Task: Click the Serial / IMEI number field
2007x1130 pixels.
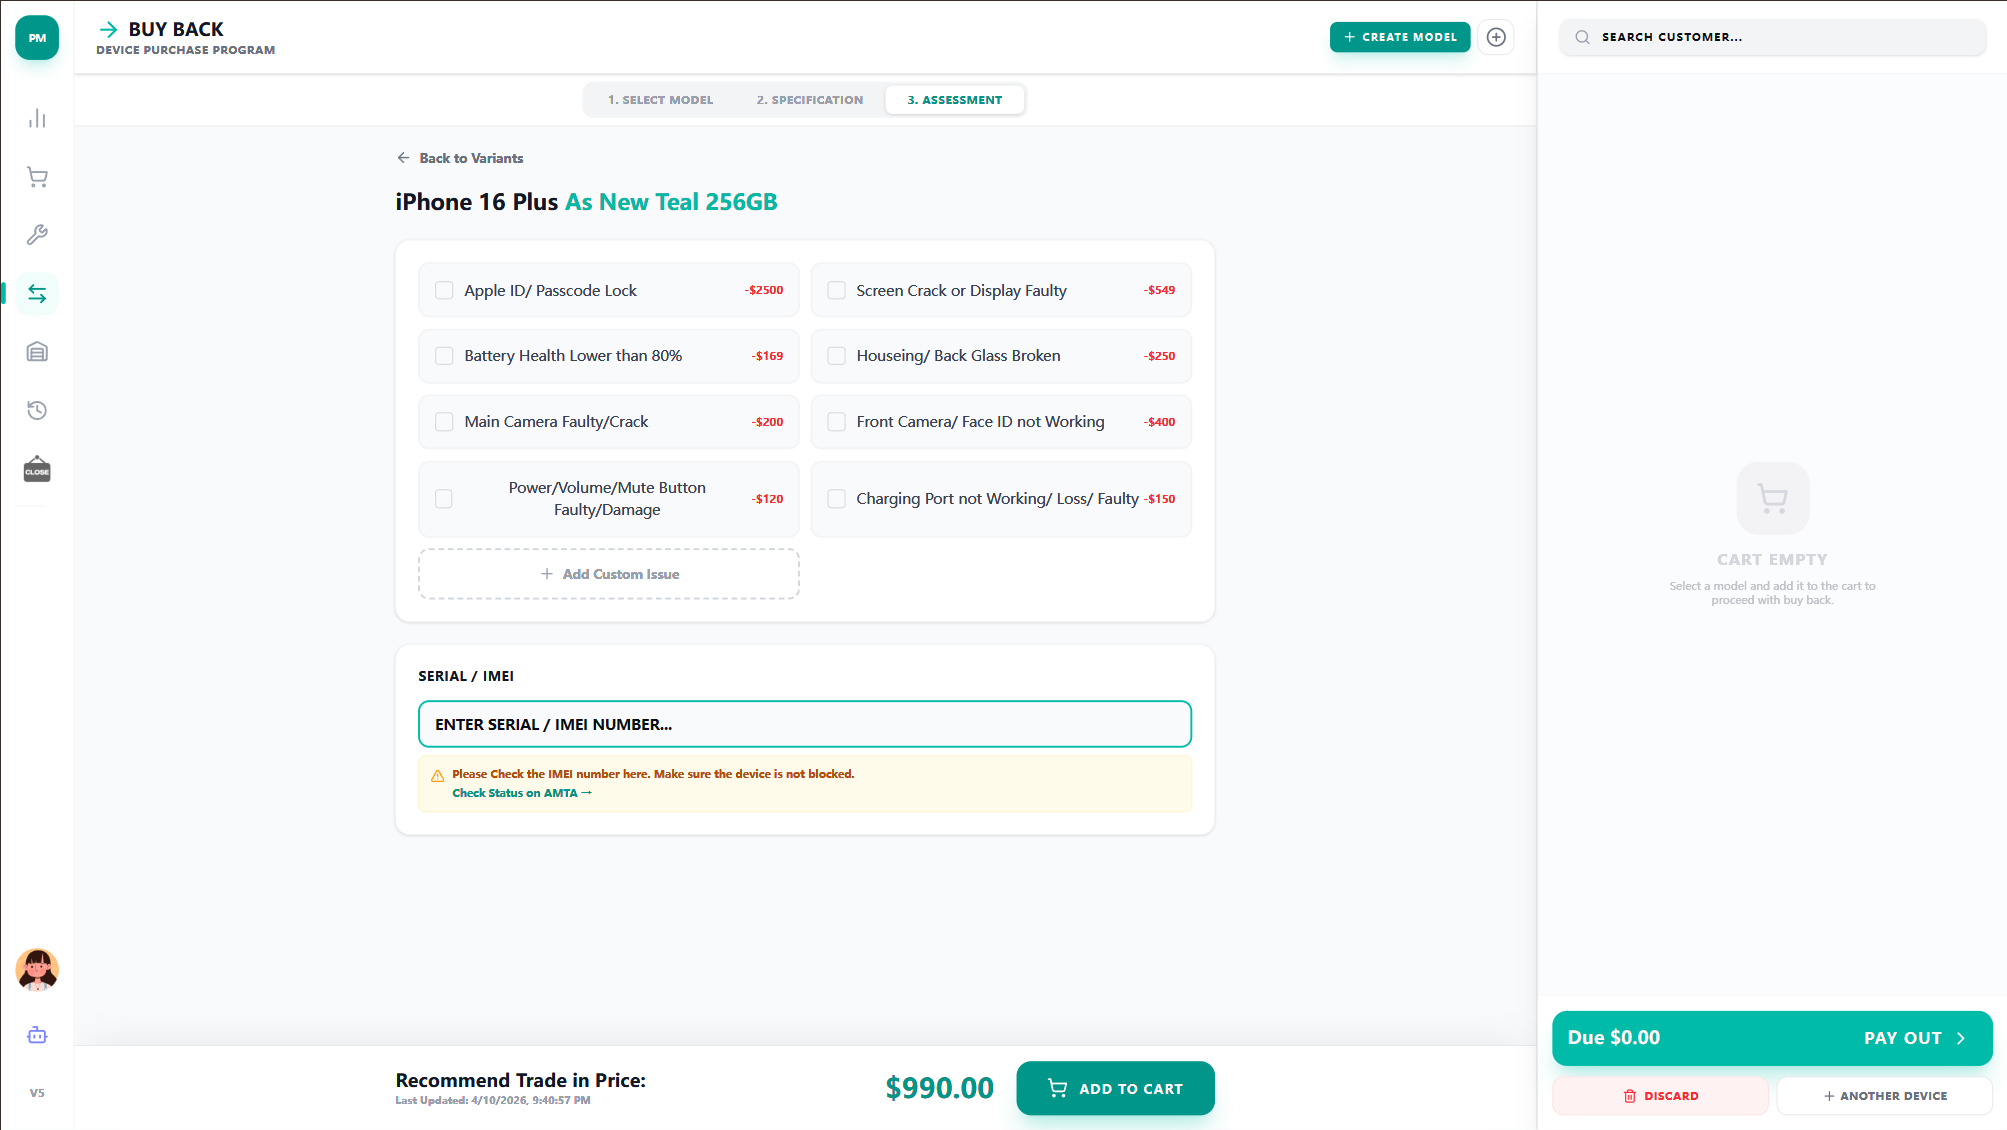Action: point(804,724)
